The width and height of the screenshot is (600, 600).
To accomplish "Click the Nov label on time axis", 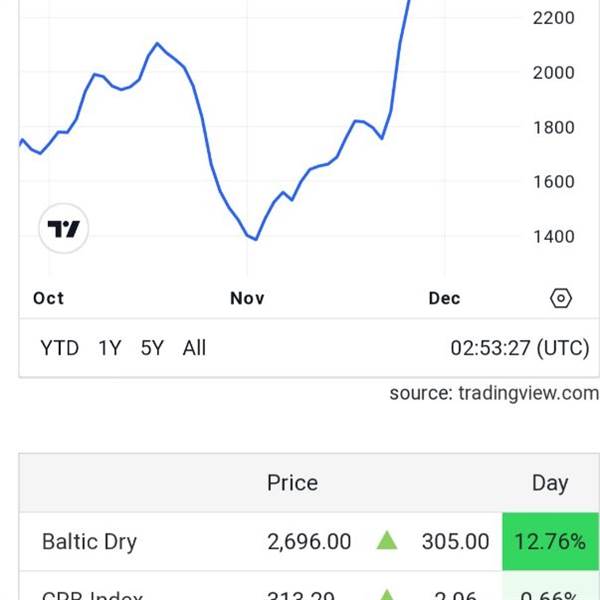I will pyautogui.click(x=247, y=298).
